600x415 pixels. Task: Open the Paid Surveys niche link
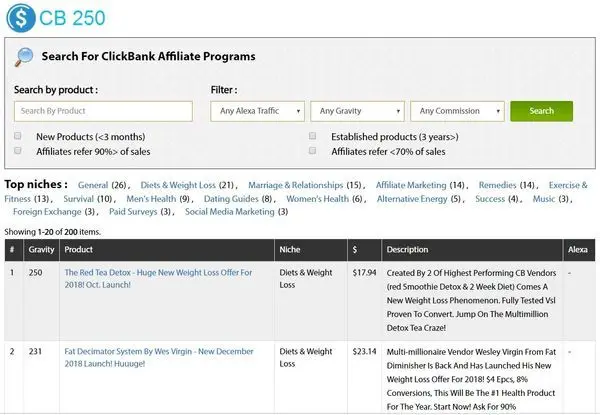click(133, 212)
